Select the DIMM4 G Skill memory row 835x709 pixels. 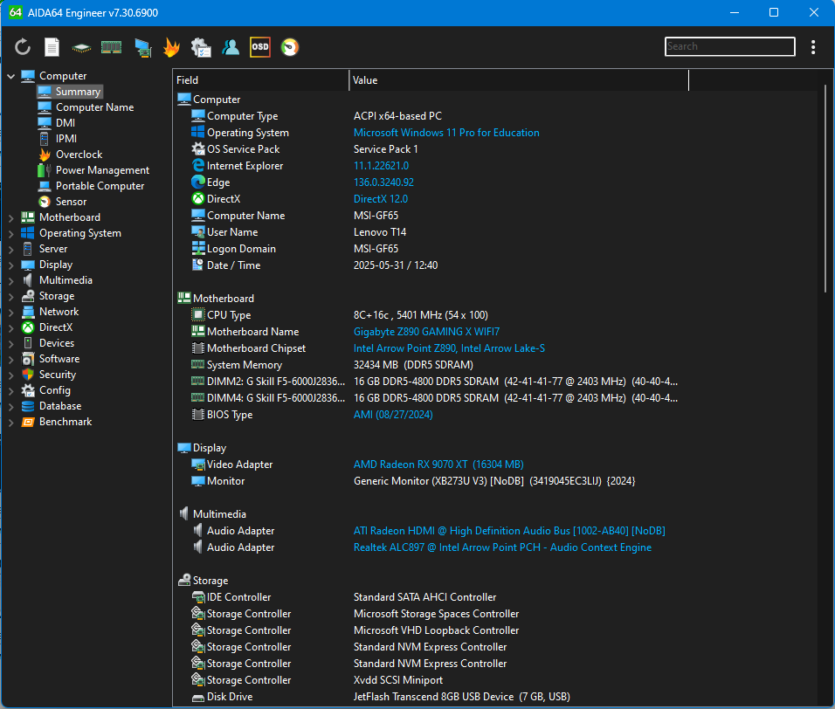[x=431, y=398]
